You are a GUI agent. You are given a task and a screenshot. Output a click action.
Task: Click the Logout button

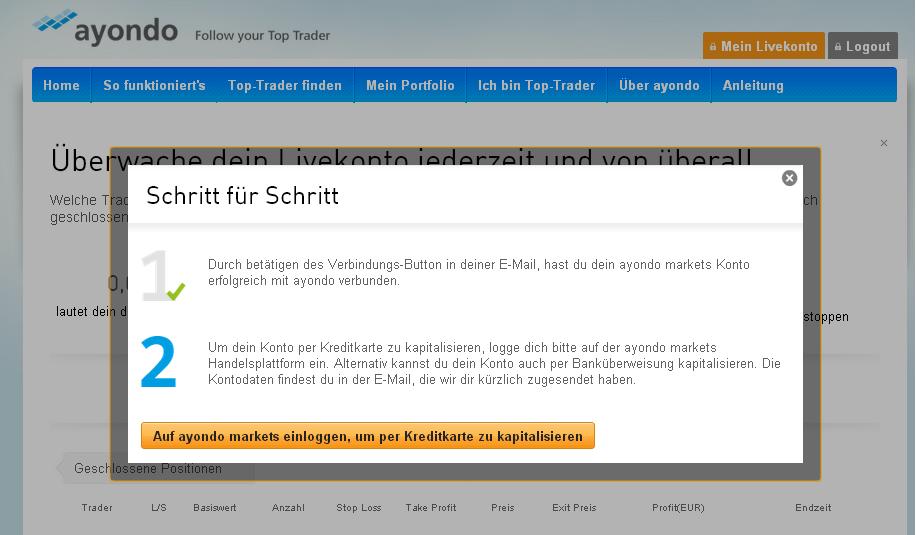pyautogui.click(x=862, y=46)
